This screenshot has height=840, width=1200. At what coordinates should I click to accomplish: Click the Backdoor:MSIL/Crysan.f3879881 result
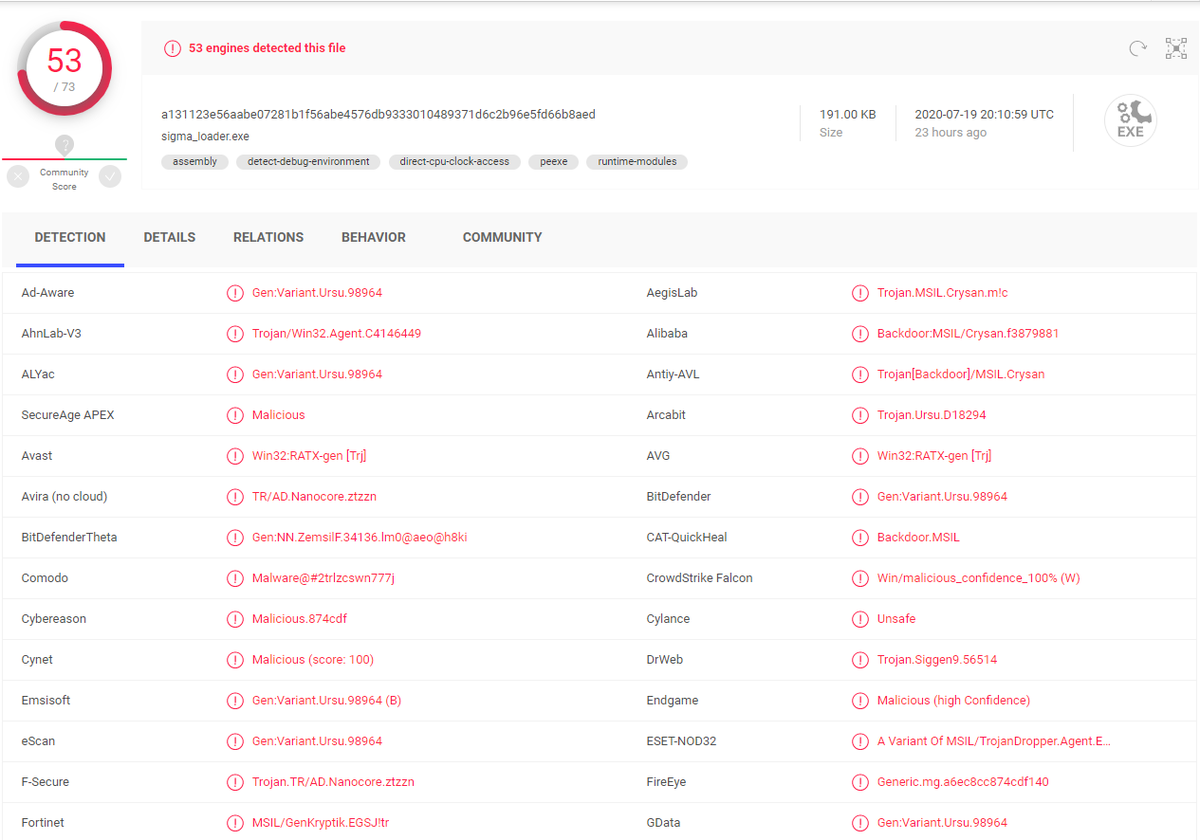tap(968, 334)
